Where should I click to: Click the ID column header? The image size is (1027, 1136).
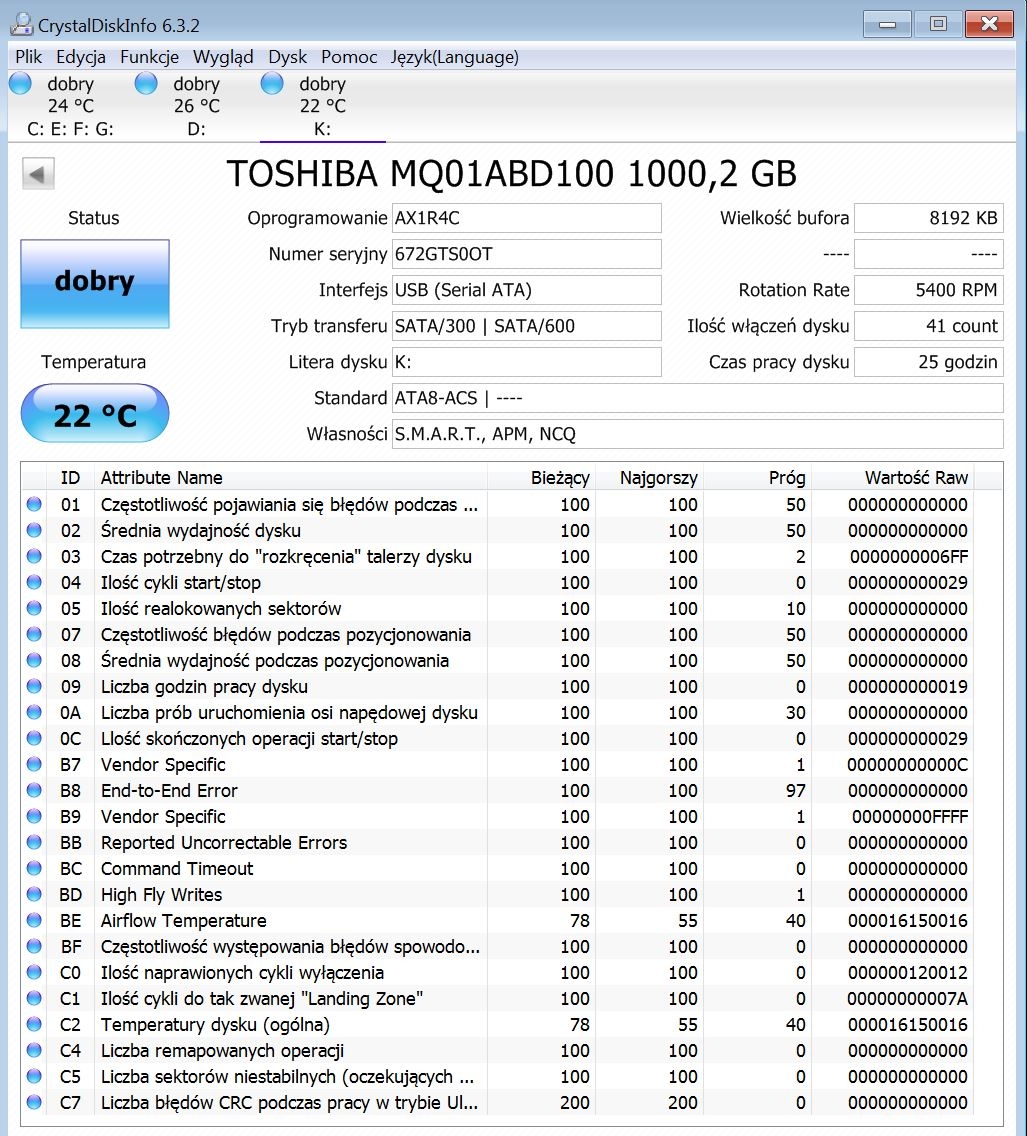point(70,477)
